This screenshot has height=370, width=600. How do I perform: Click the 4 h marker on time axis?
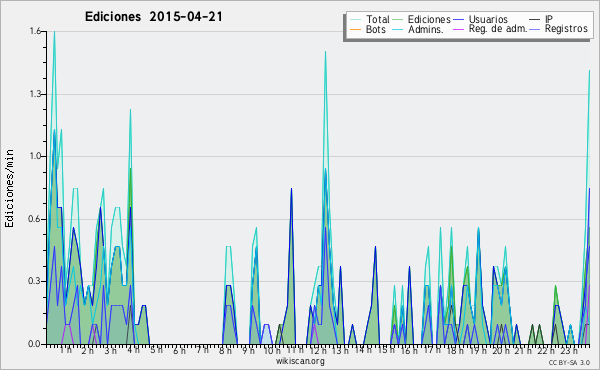click(x=134, y=350)
